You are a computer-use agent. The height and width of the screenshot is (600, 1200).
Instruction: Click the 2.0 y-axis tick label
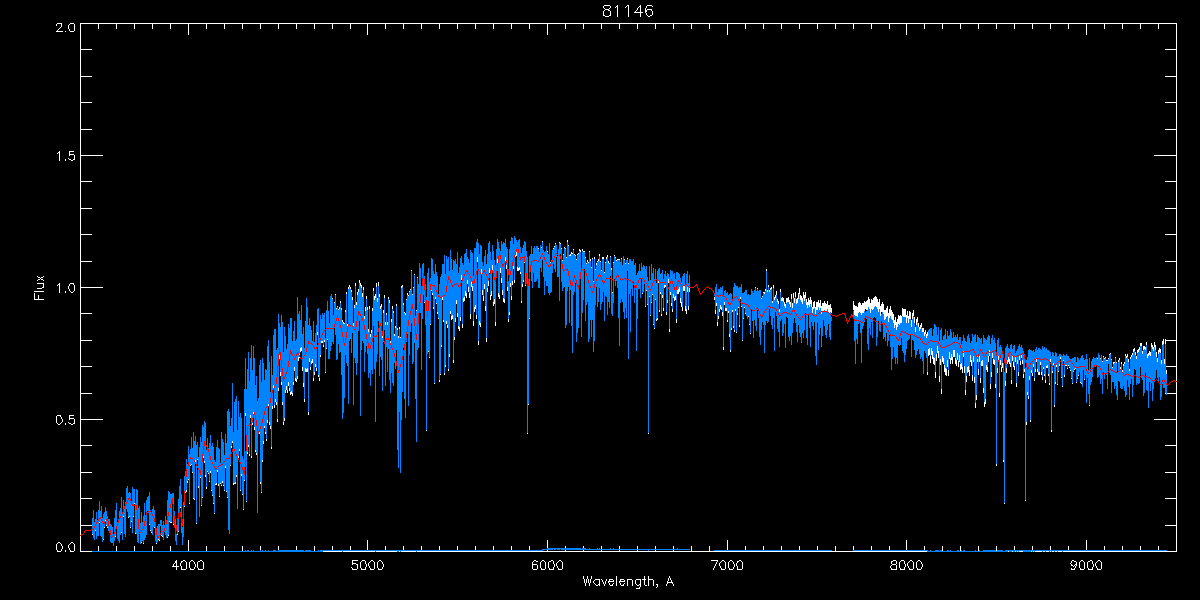65,27
